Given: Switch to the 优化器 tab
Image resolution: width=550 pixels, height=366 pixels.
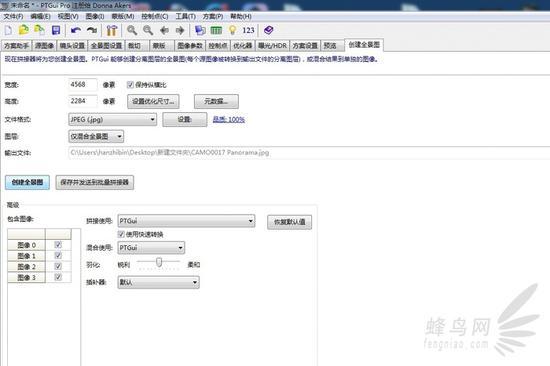Looking at the screenshot, I should (243, 46).
